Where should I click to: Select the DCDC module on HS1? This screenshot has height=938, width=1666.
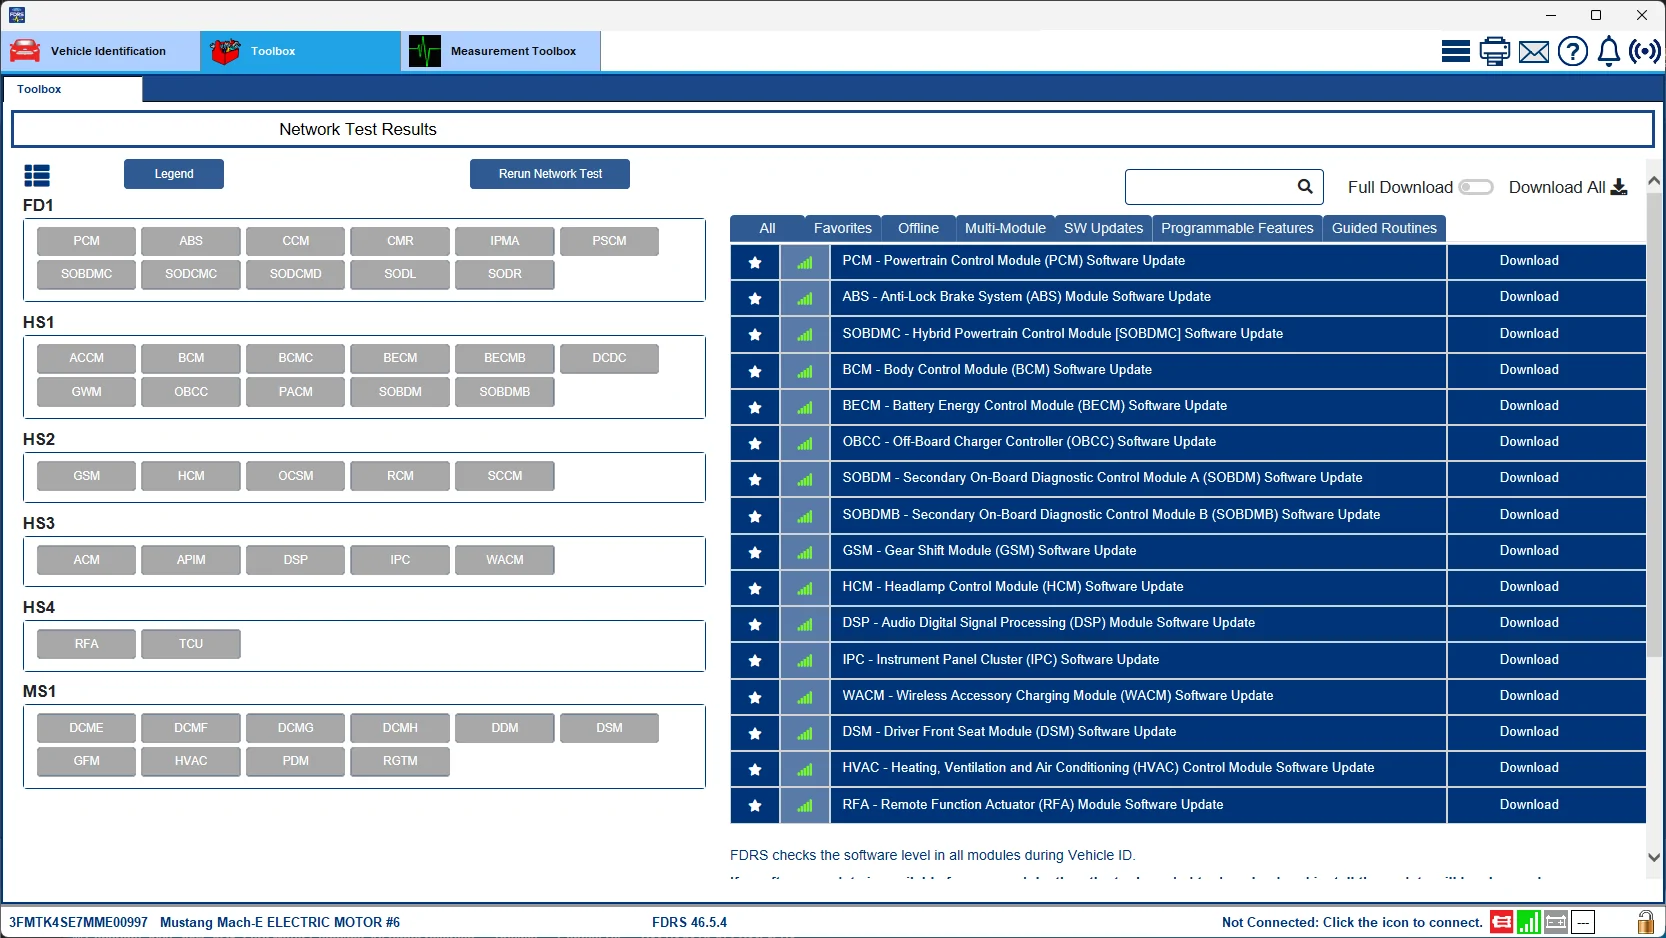click(609, 358)
